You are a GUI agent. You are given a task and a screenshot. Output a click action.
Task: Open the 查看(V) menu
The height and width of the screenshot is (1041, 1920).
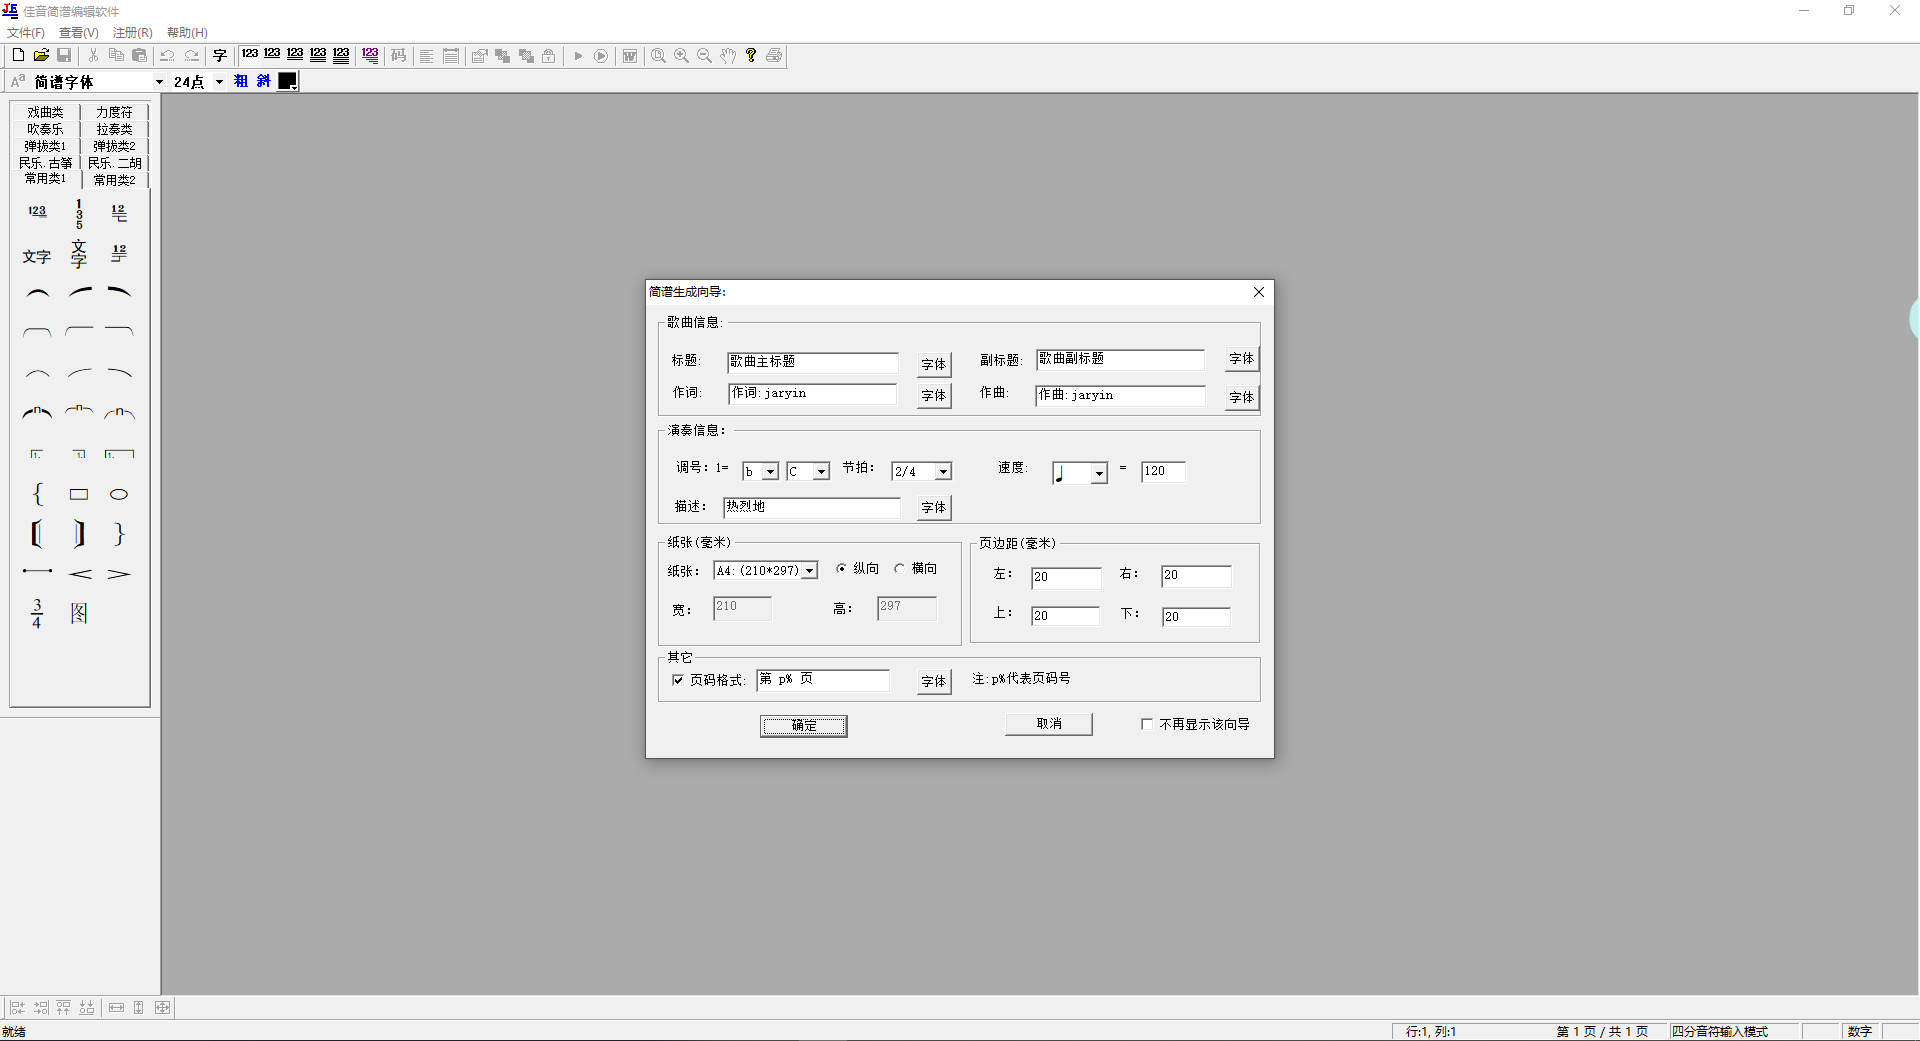pos(78,33)
